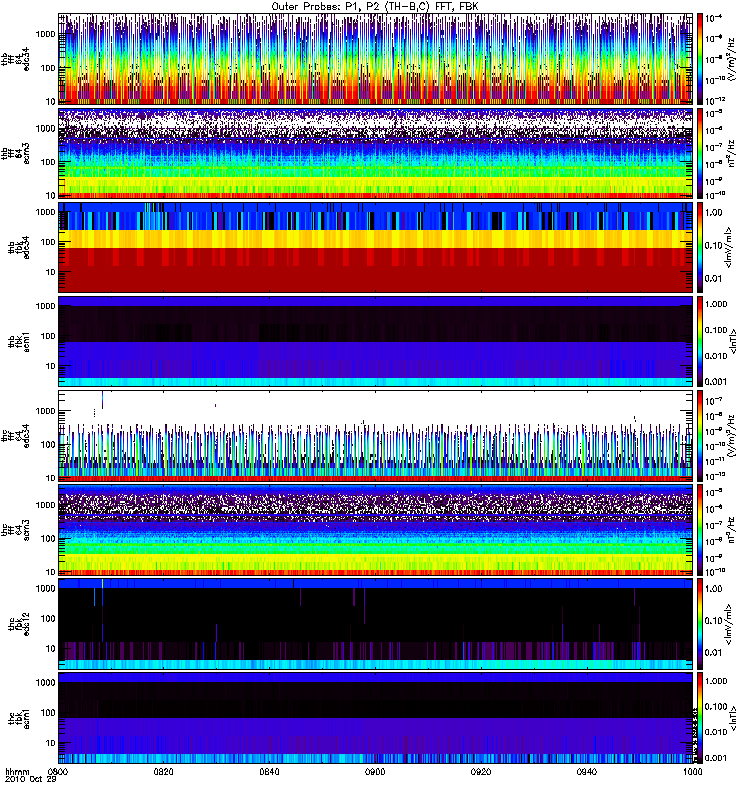The image size is (750, 800).
Task: Click the "thc fff 64 edc34" y-axis label
Action: [15, 436]
